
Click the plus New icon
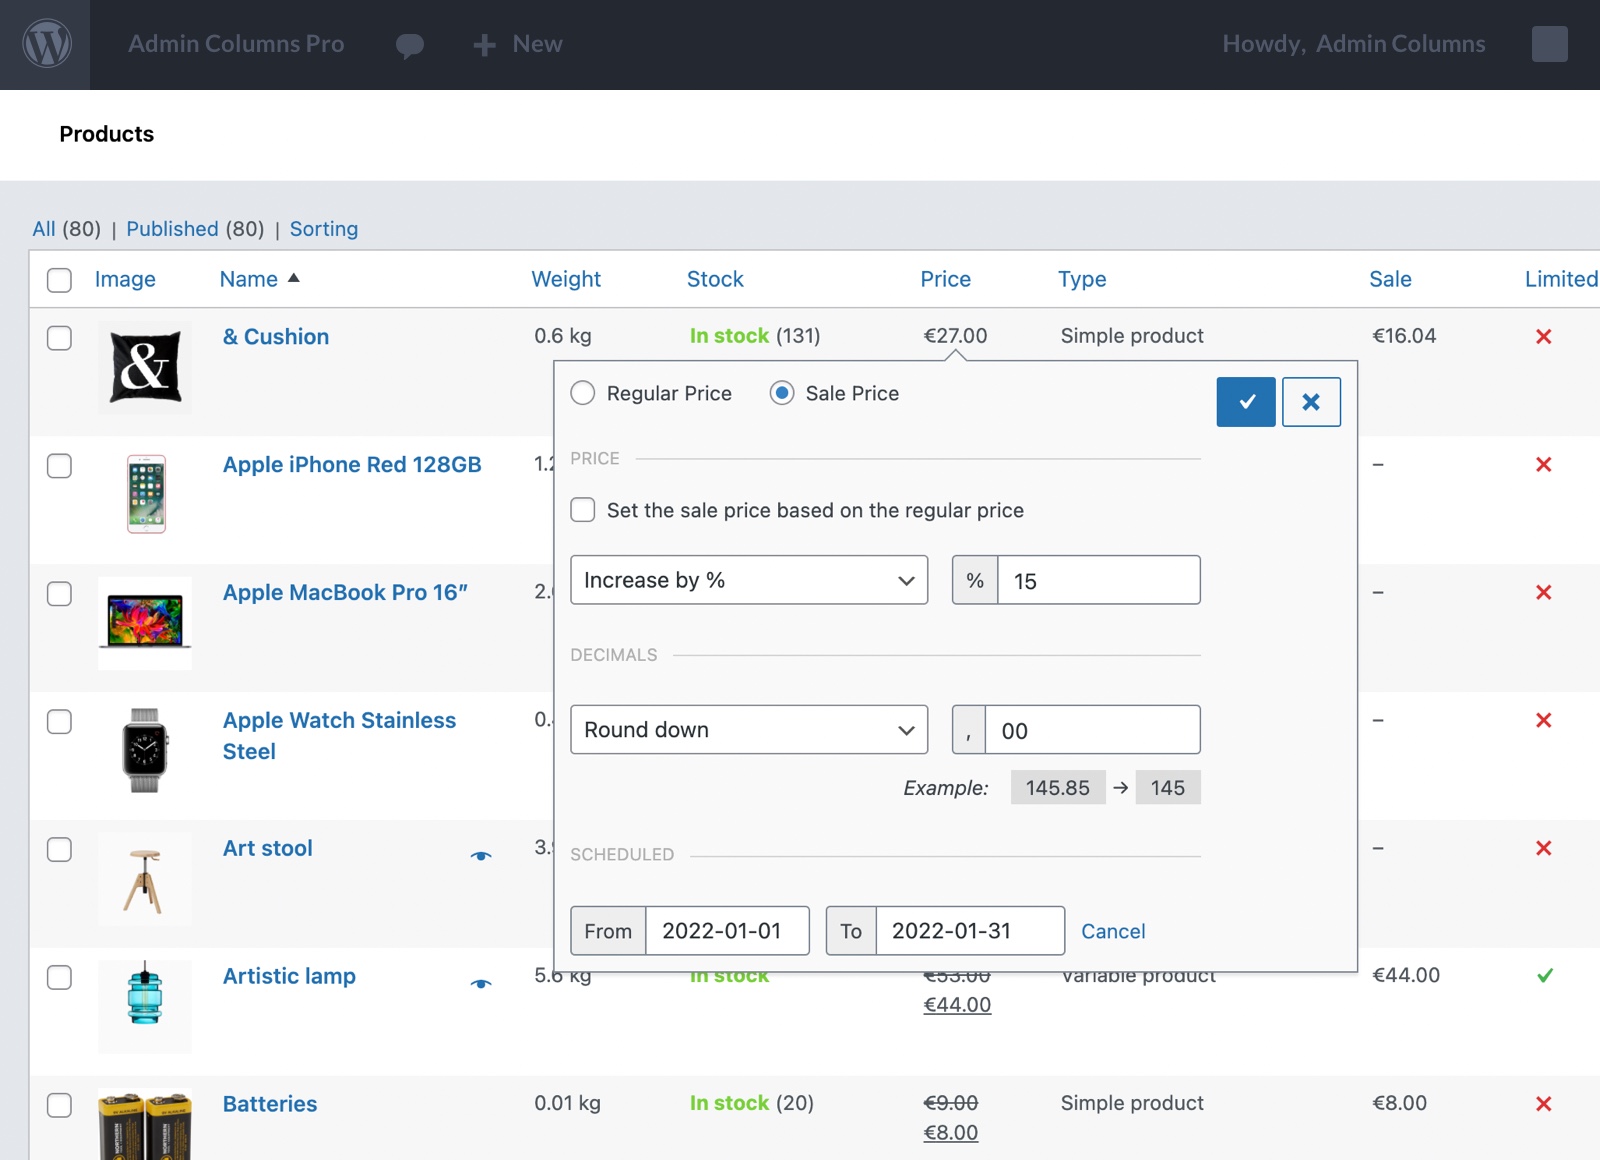pos(484,45)
